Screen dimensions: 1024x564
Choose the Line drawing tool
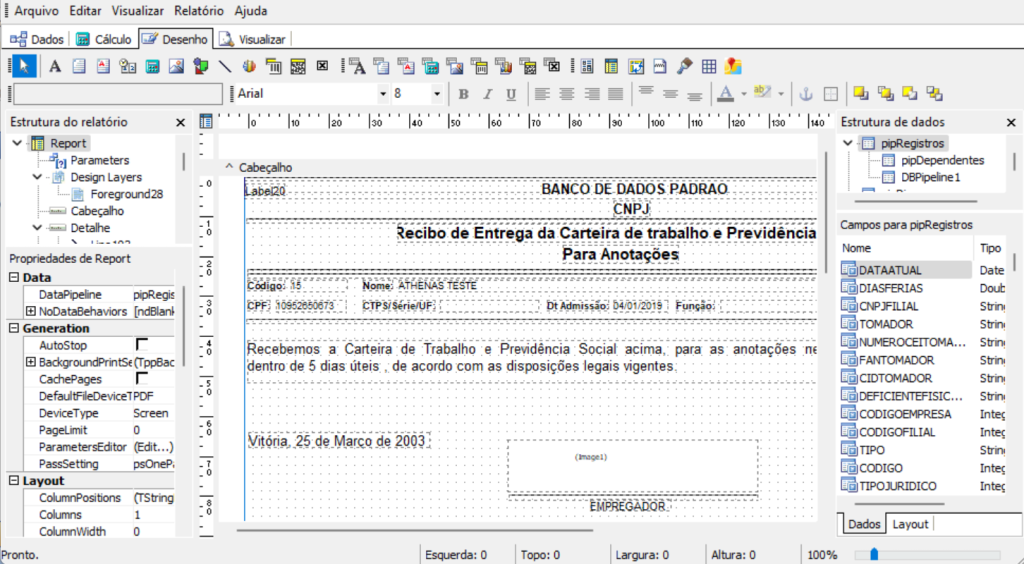click(x=225, y=66)
